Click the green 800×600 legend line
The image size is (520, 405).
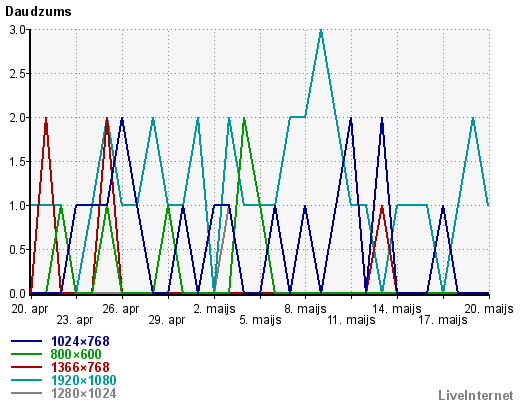tap(27, 354)
